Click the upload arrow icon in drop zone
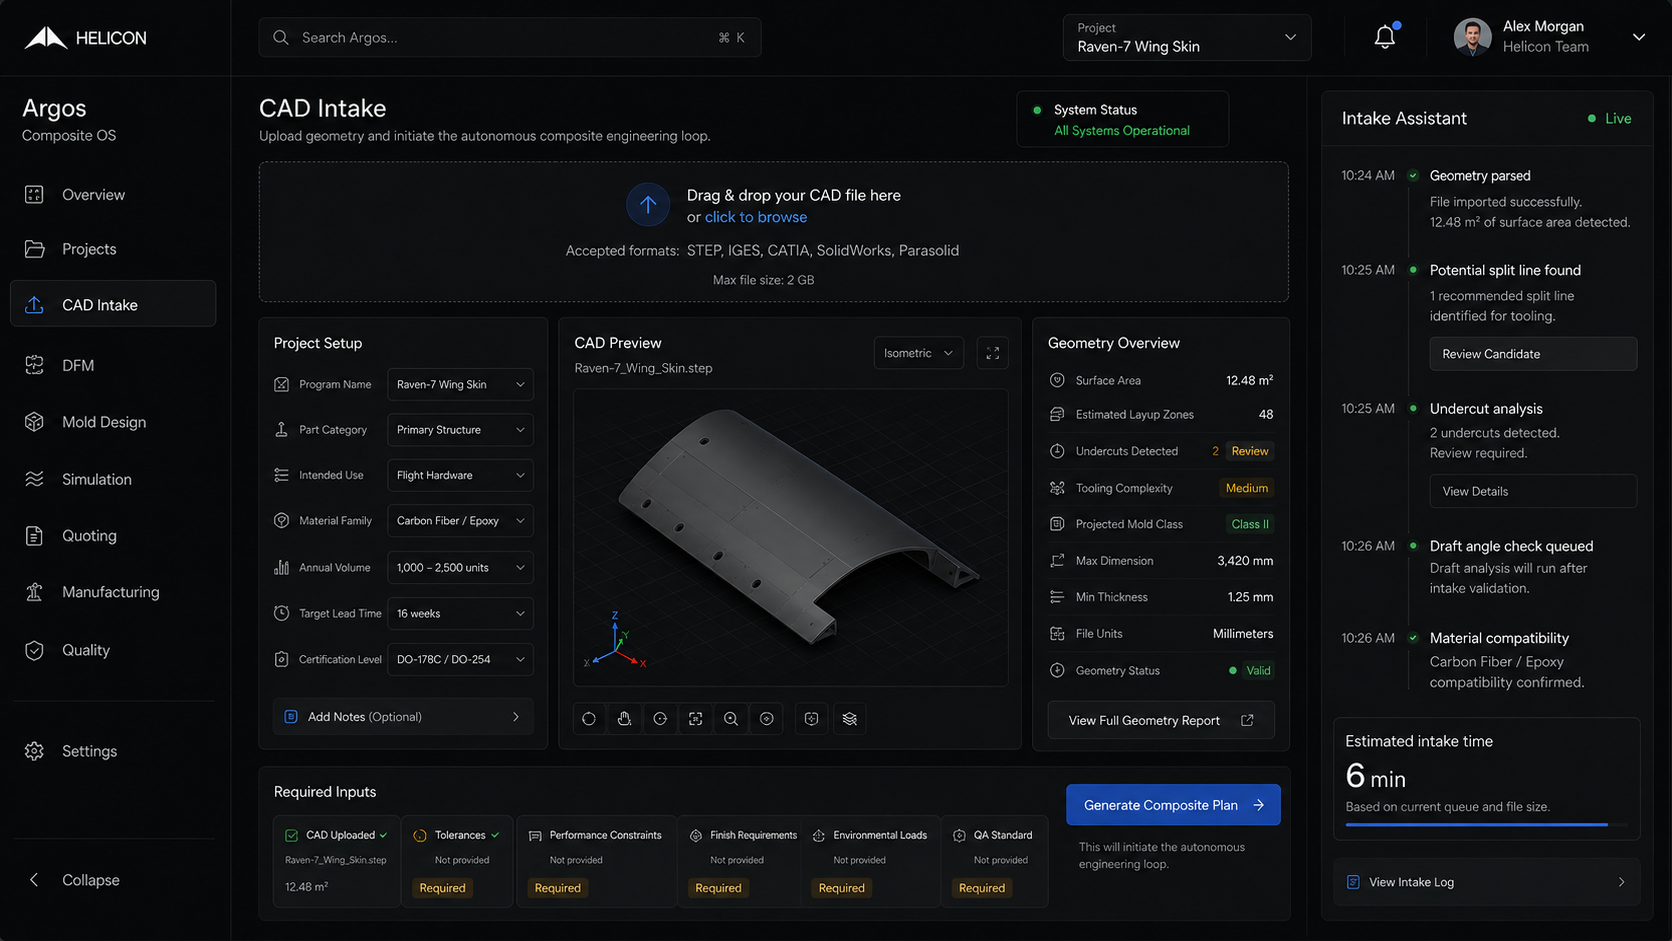This screenshot has height=941, width=1672. 648,205
